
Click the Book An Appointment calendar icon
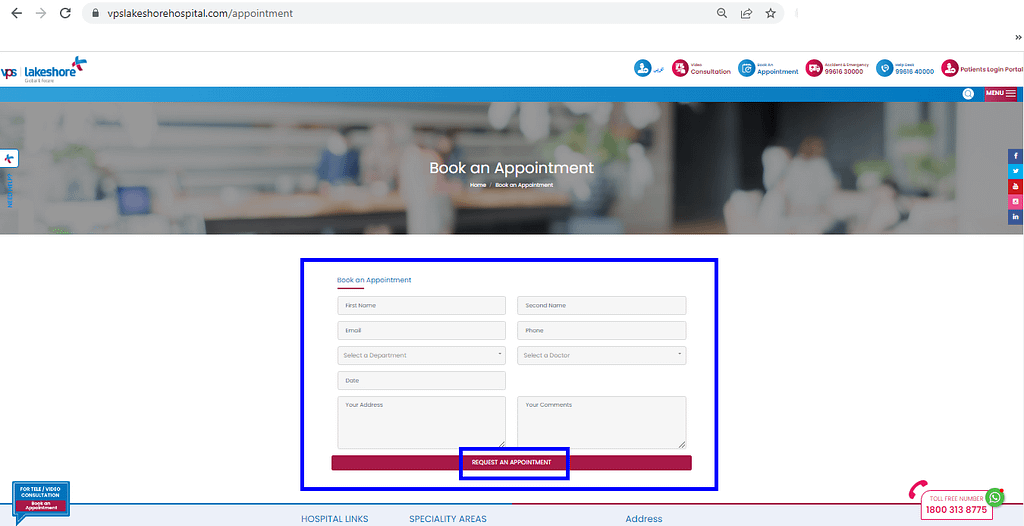[746, 68]
